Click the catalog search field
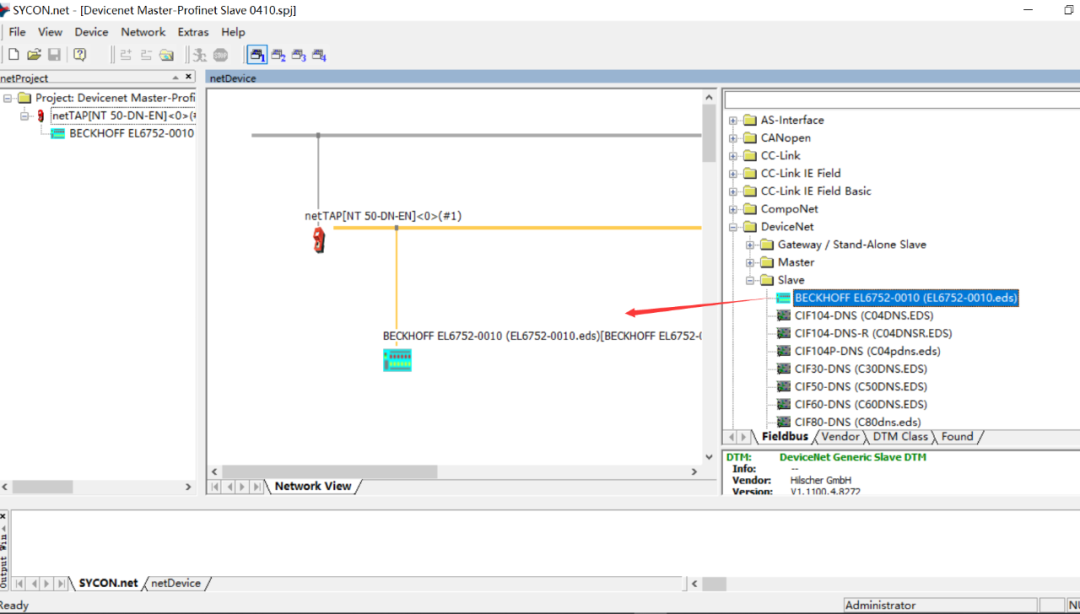Image resolution: width=1080 pixels, height=614 pixels. [900, 100]
